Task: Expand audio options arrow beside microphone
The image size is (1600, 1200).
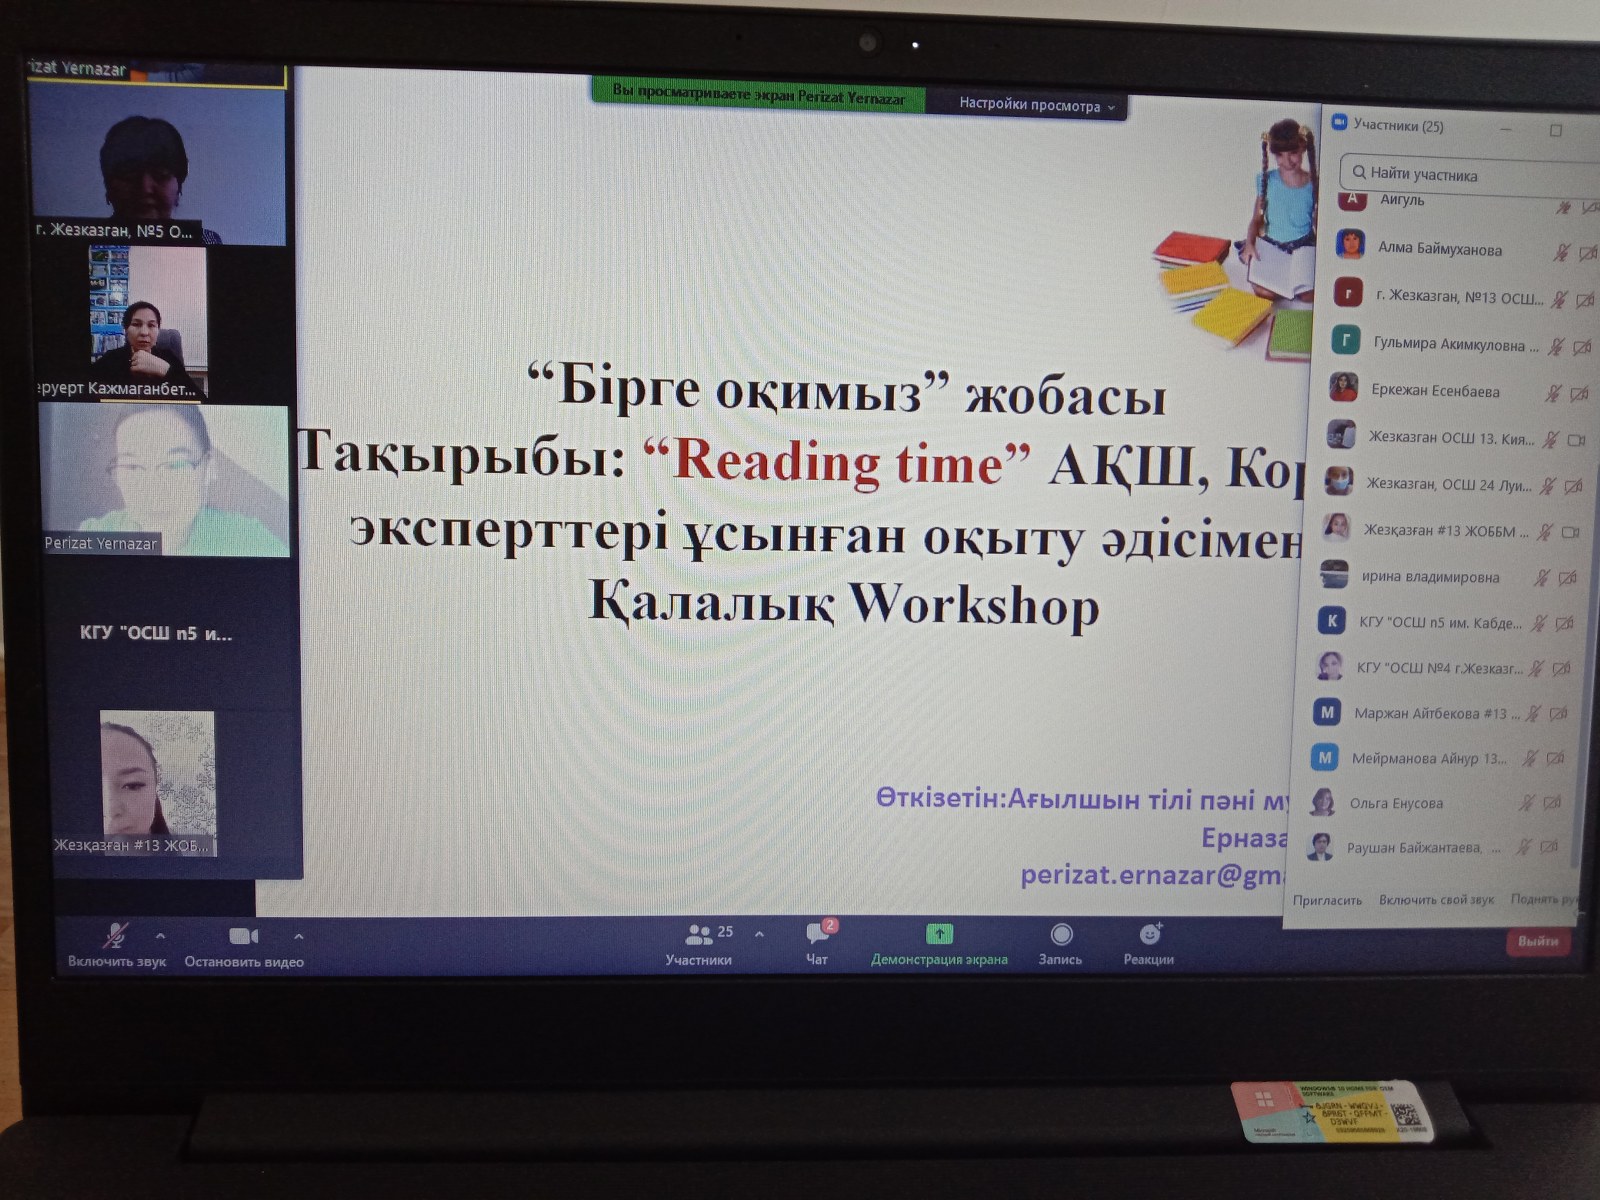Action: [x=161, y=936]
